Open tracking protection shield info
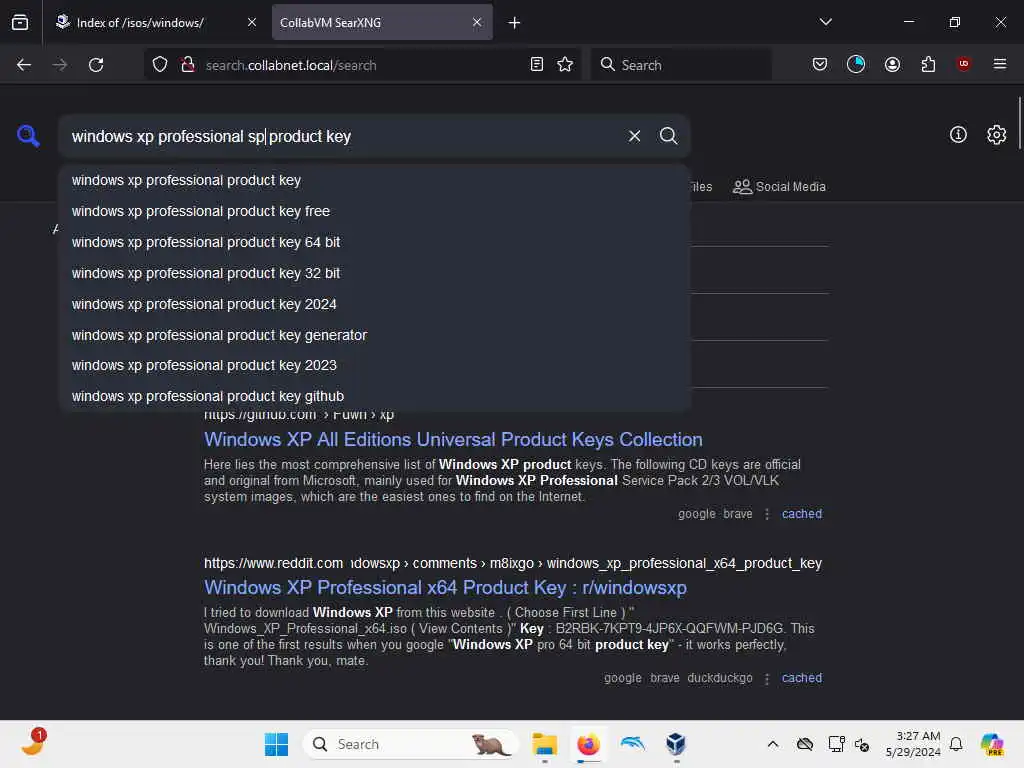1024x768 pixels. [160, 65]
